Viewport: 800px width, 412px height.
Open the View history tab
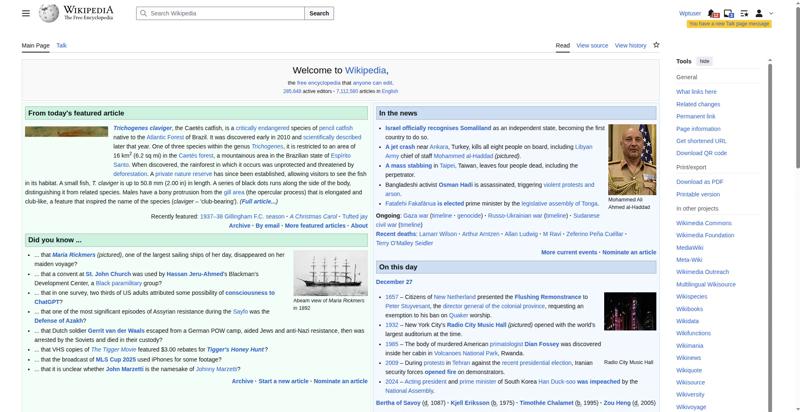coord(630,46)
